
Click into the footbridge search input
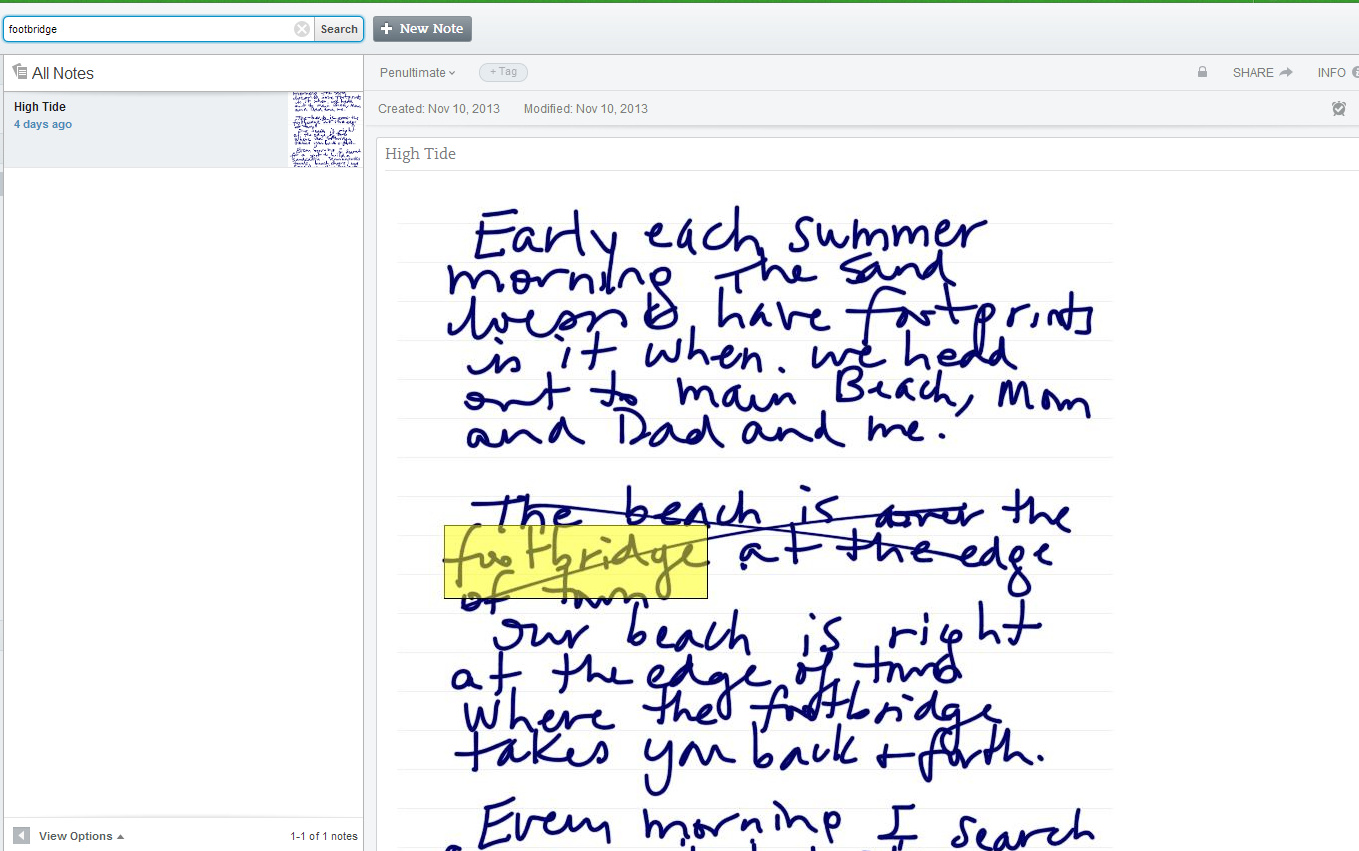150,29
